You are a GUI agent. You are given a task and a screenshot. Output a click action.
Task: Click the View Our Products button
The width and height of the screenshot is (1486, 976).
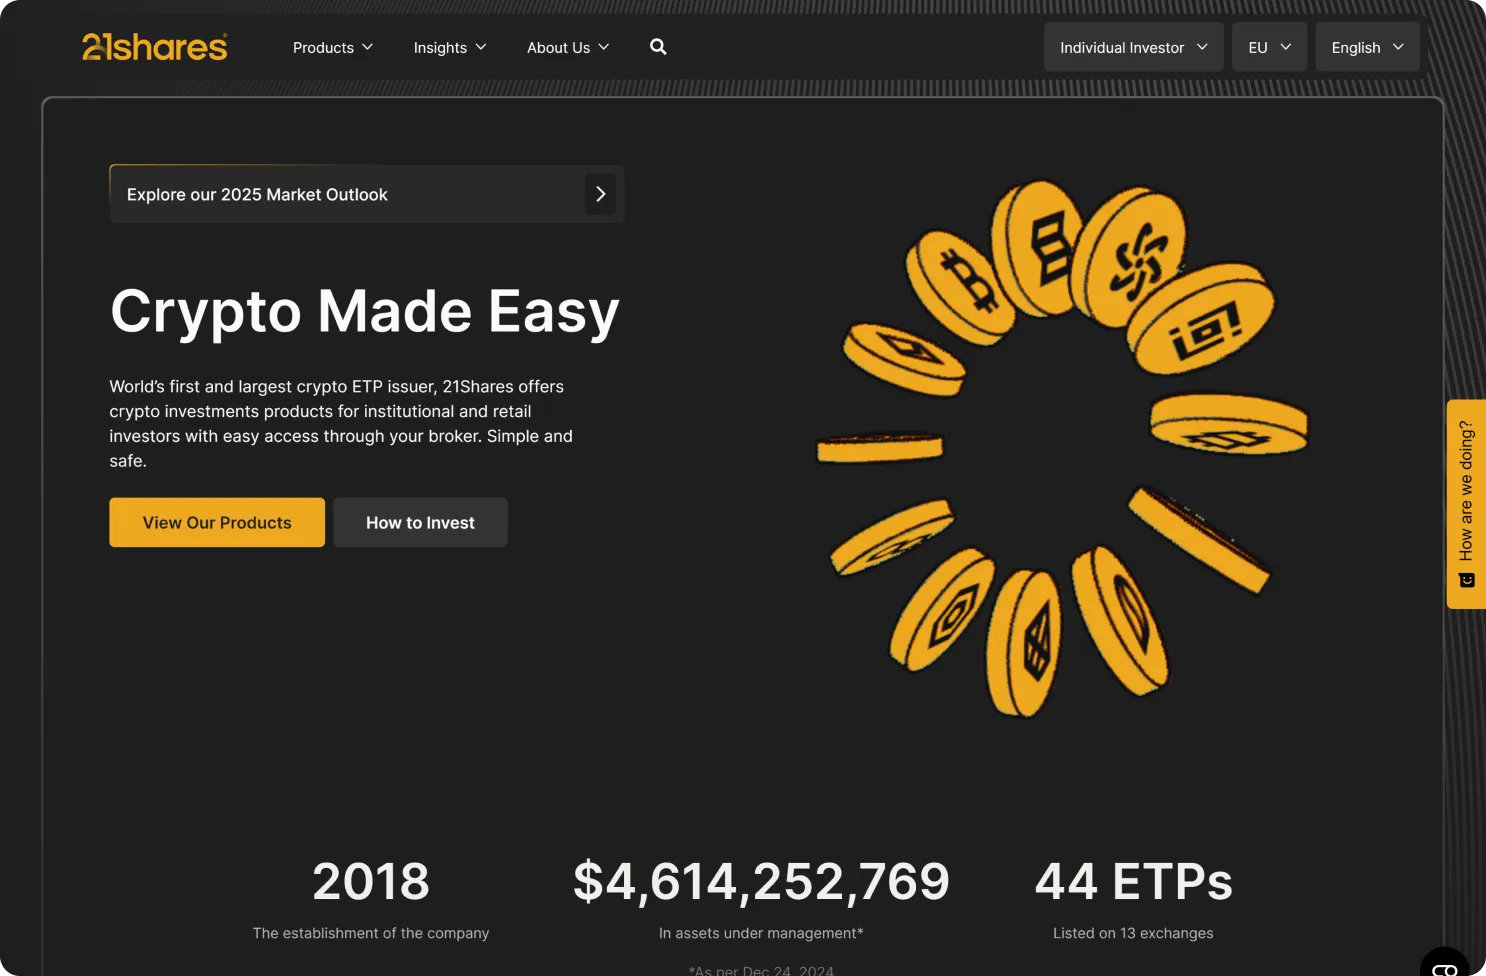point(217,522)
